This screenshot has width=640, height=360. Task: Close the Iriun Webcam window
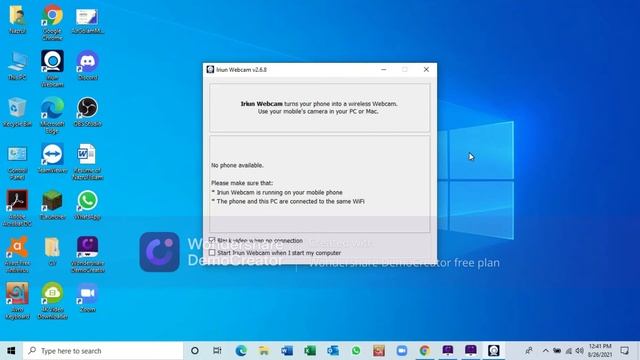point(426,69)
